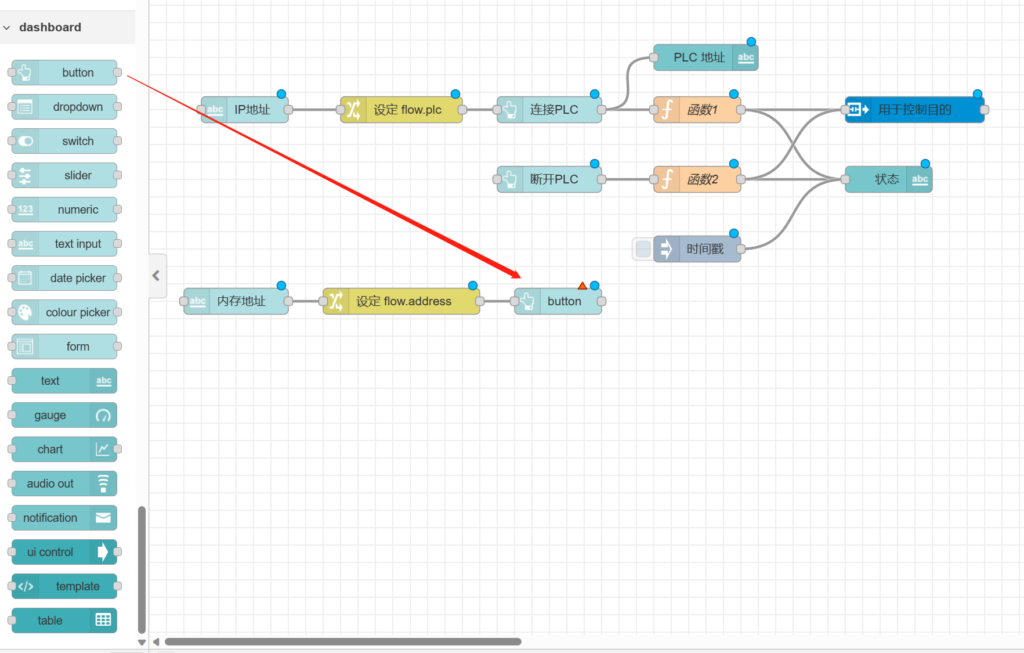Click the horizontal canvas scrollbar

tap(342, 642)
